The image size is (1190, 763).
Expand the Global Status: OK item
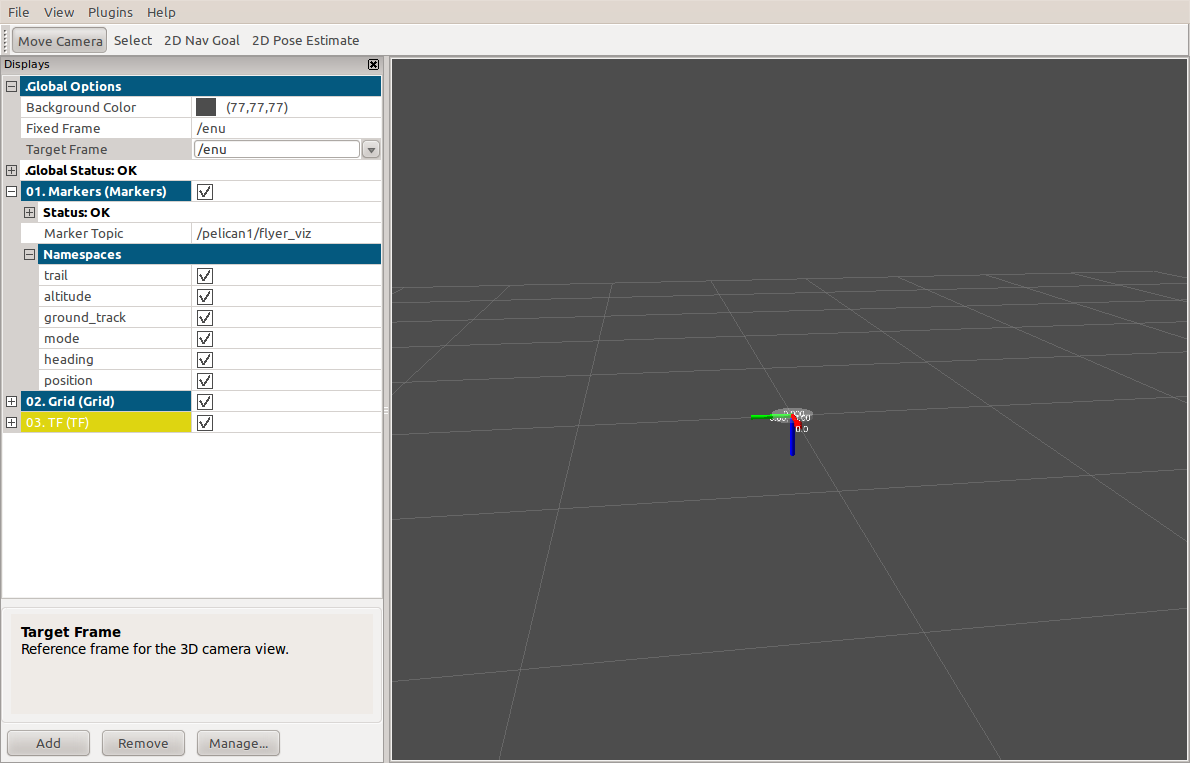pos(12,170)
